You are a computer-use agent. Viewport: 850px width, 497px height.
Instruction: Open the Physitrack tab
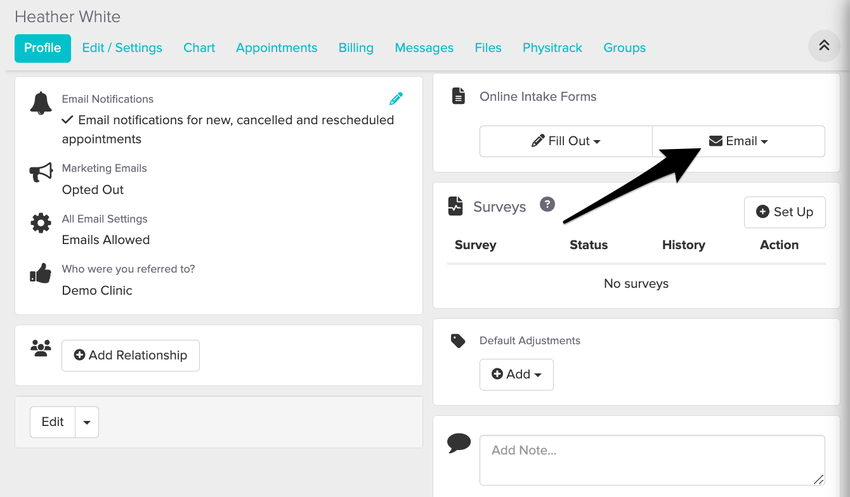click(552, 48)
